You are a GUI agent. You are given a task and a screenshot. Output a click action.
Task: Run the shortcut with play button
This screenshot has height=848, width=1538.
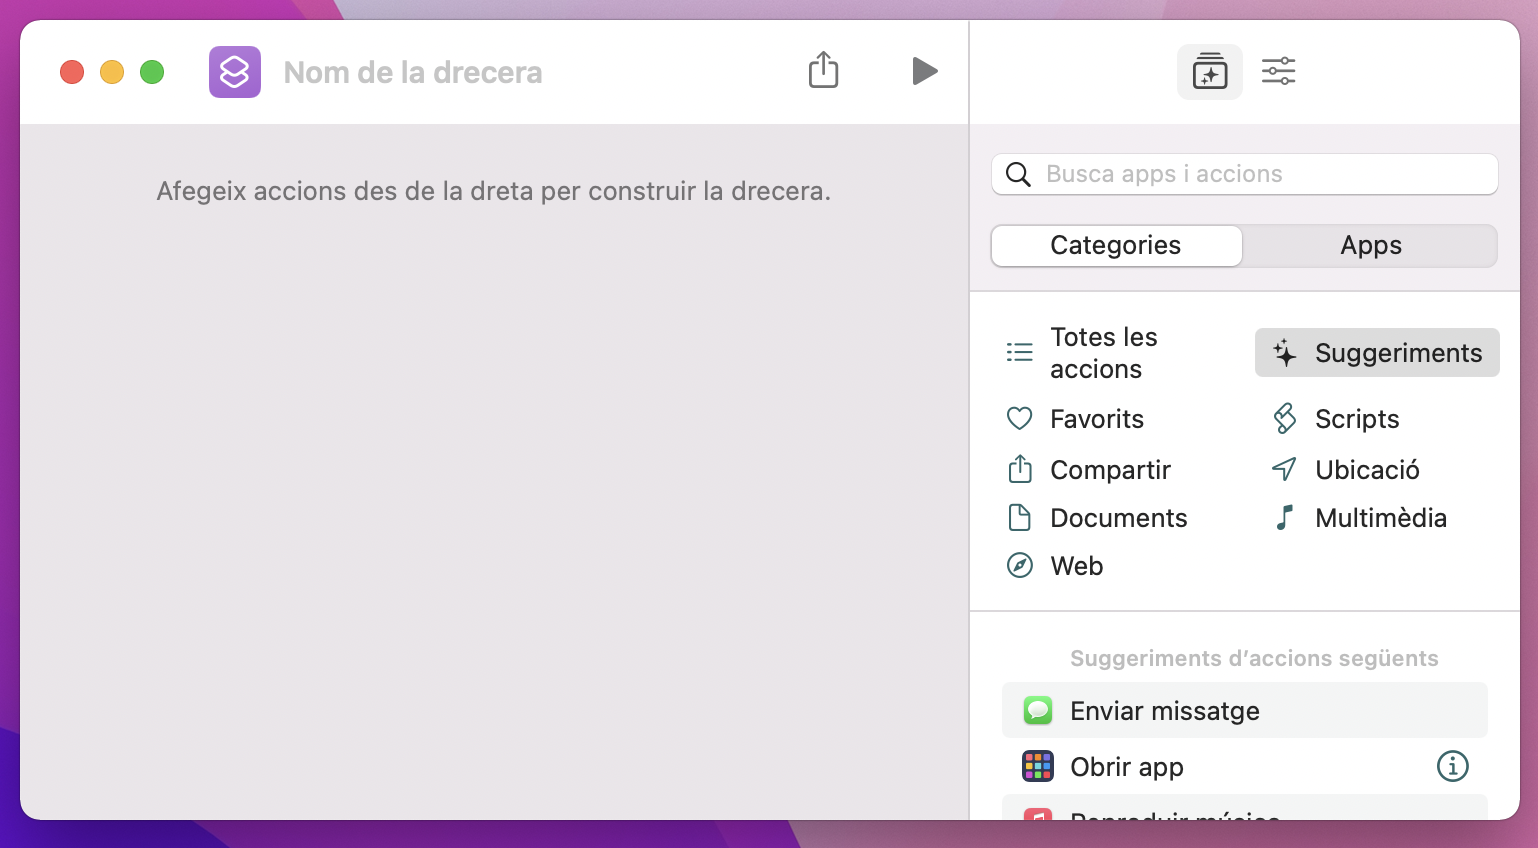point(924,71)
